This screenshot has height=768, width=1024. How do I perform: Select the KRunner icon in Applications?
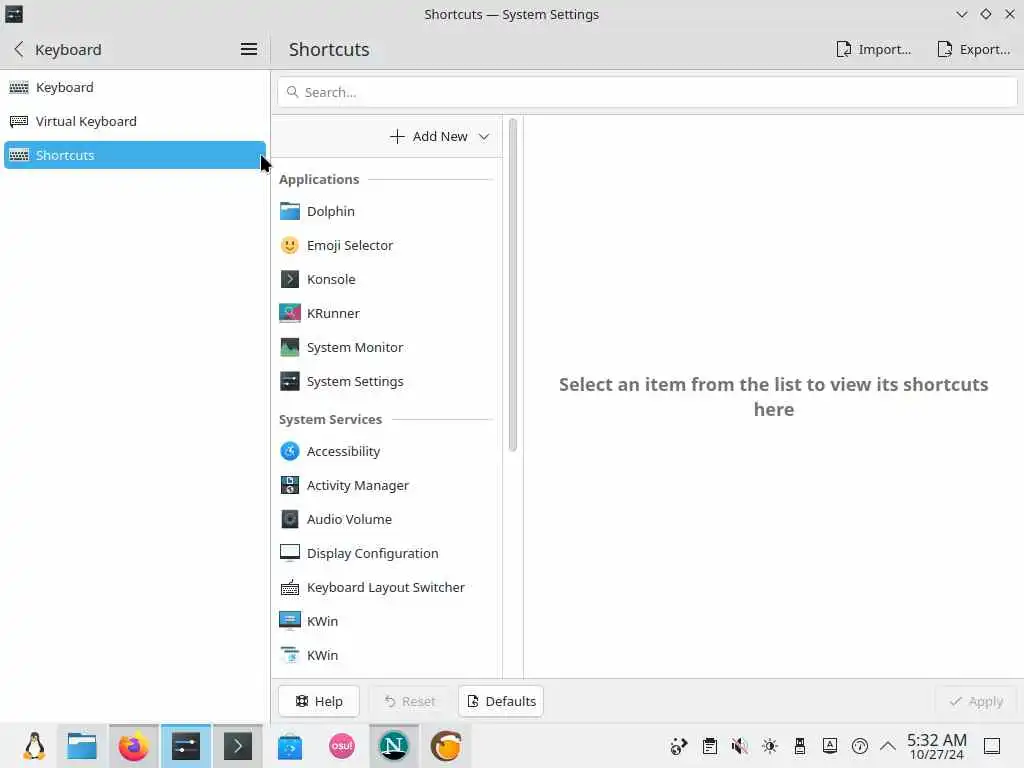point(289,313)
